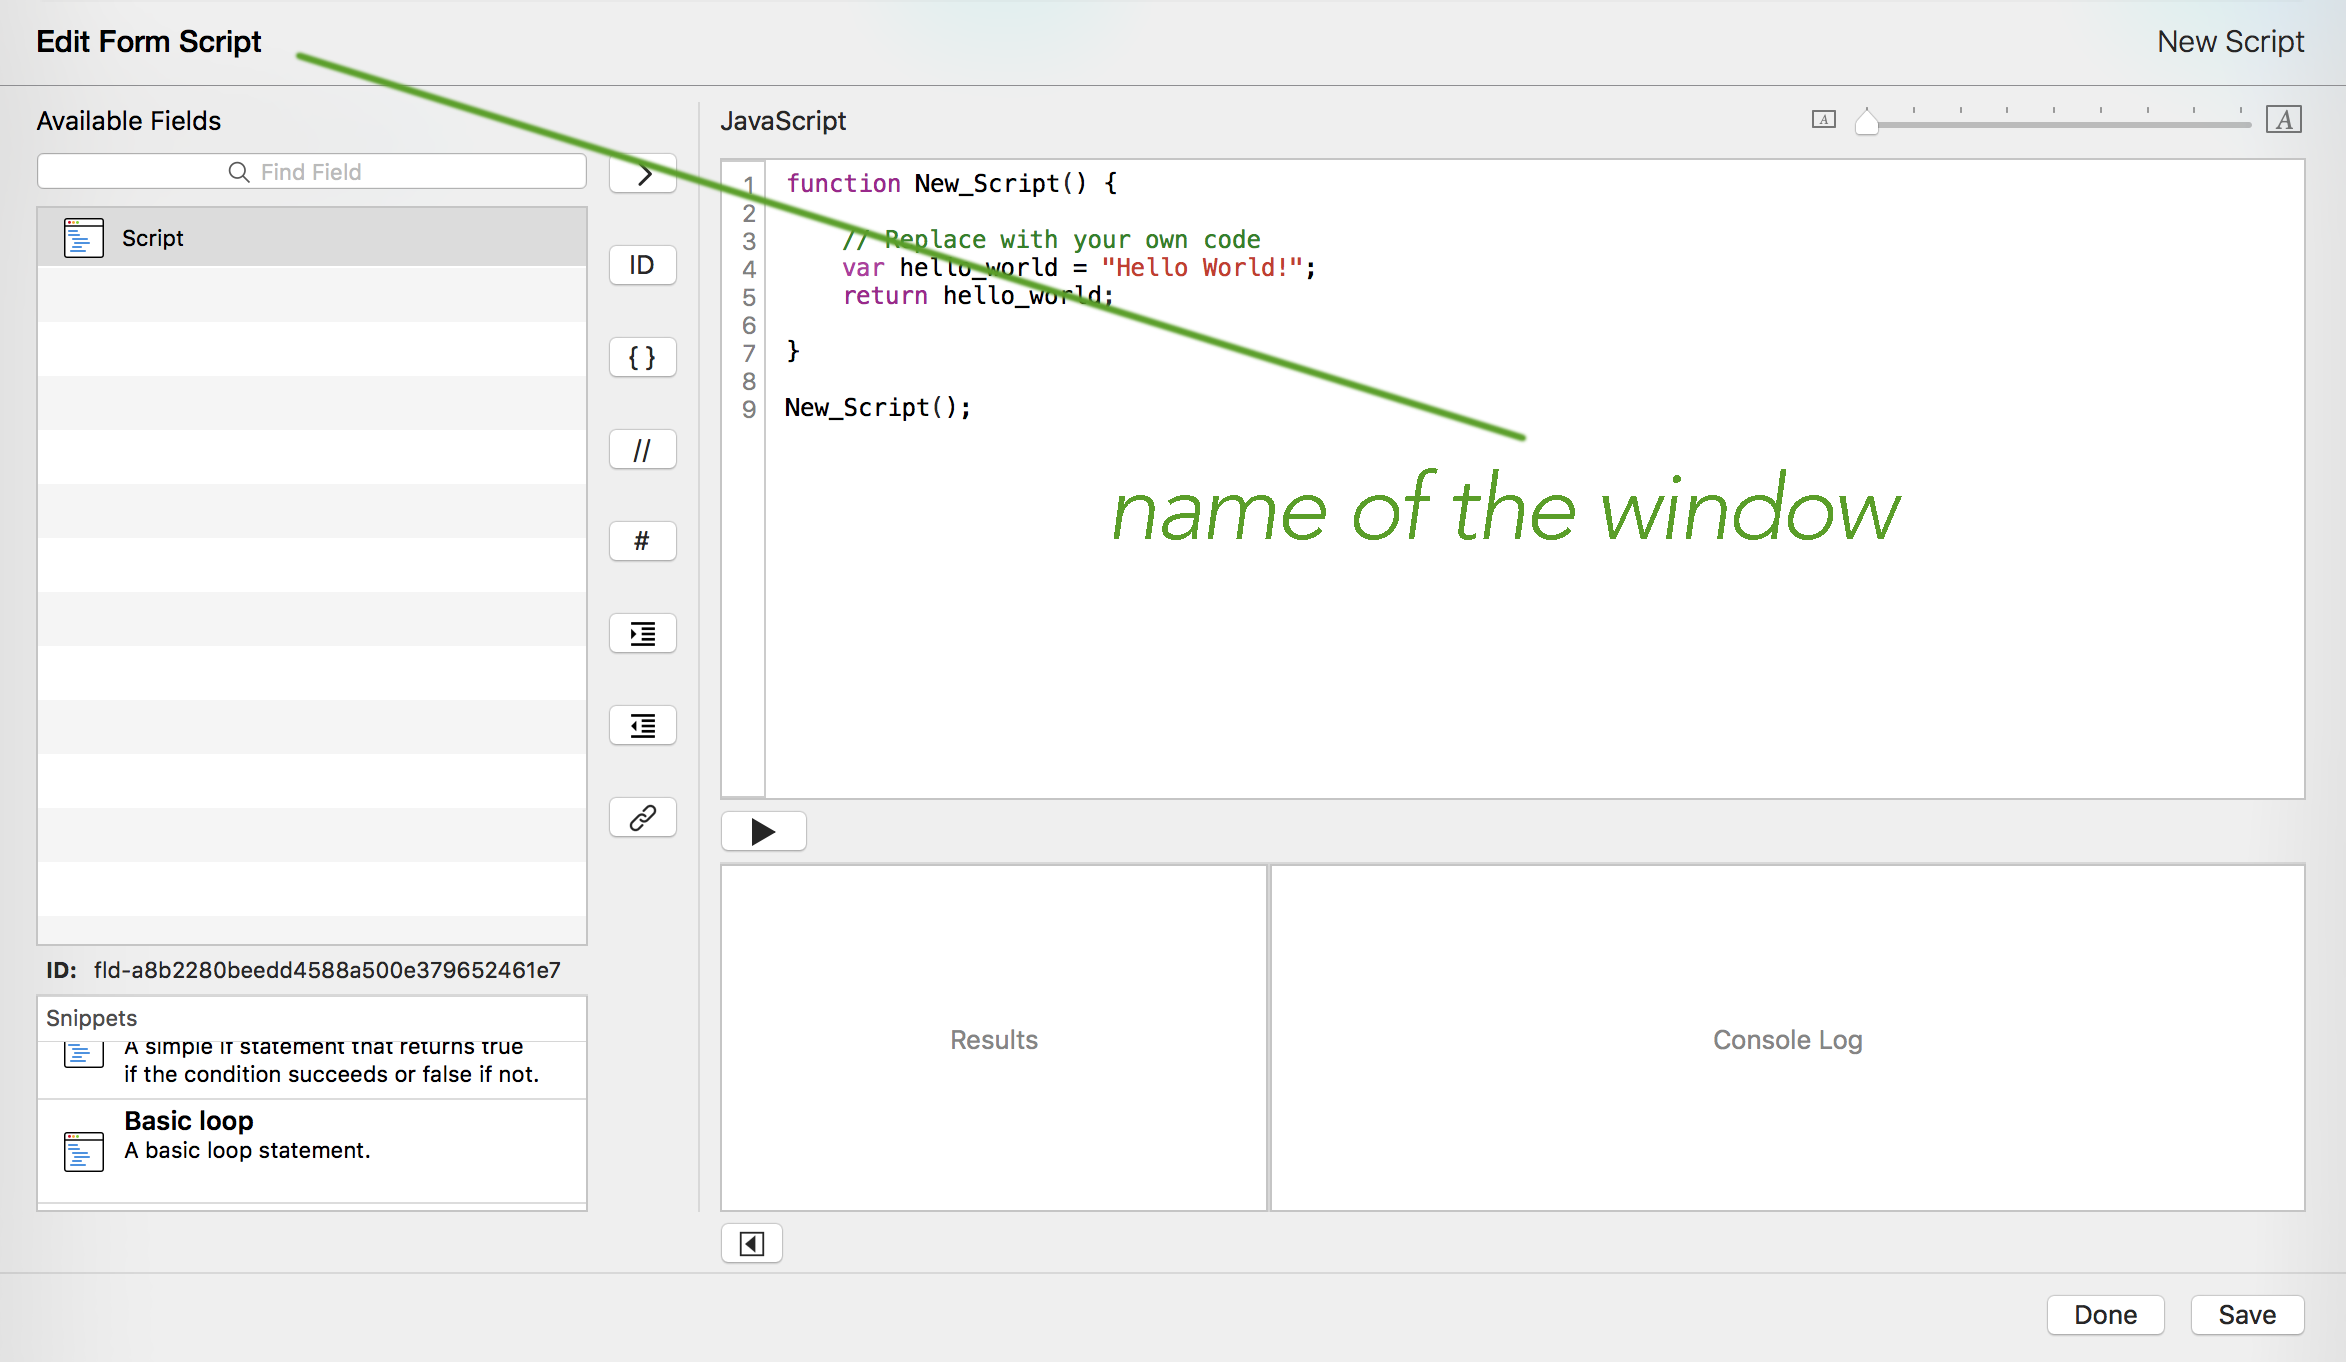Click the double-slash comment button

pos(643,450)
